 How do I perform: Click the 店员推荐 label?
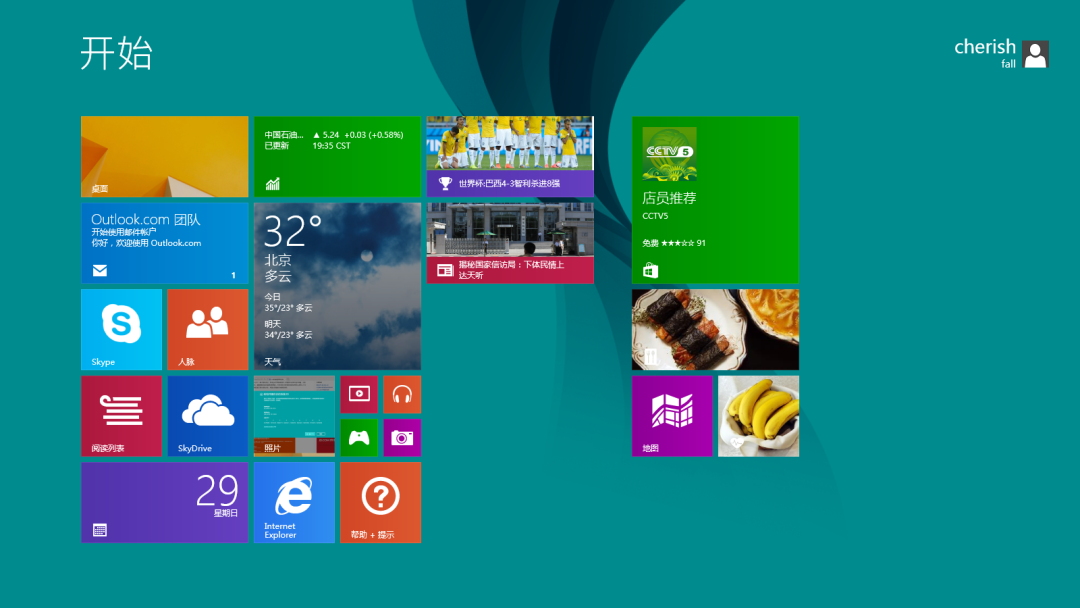(x=669, y=198)
